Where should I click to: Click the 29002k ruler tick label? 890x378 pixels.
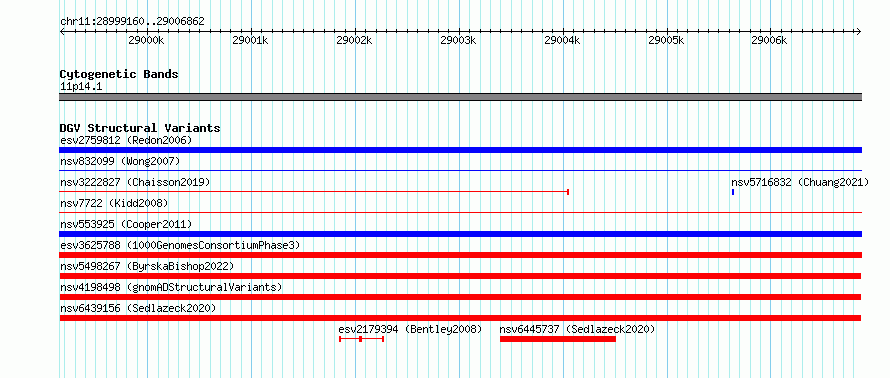pos(354,40)
